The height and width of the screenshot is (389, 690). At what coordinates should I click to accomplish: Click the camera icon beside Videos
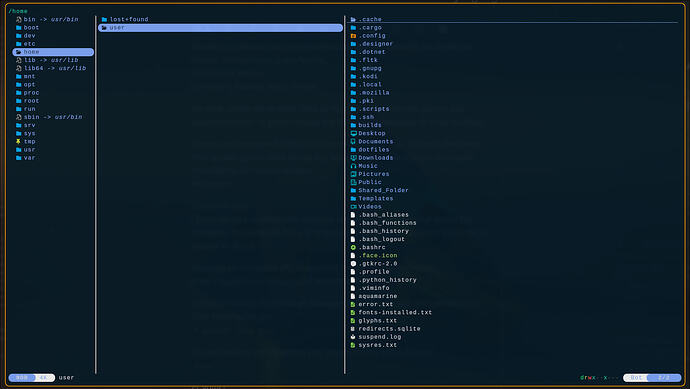click(x=353, y=207)
